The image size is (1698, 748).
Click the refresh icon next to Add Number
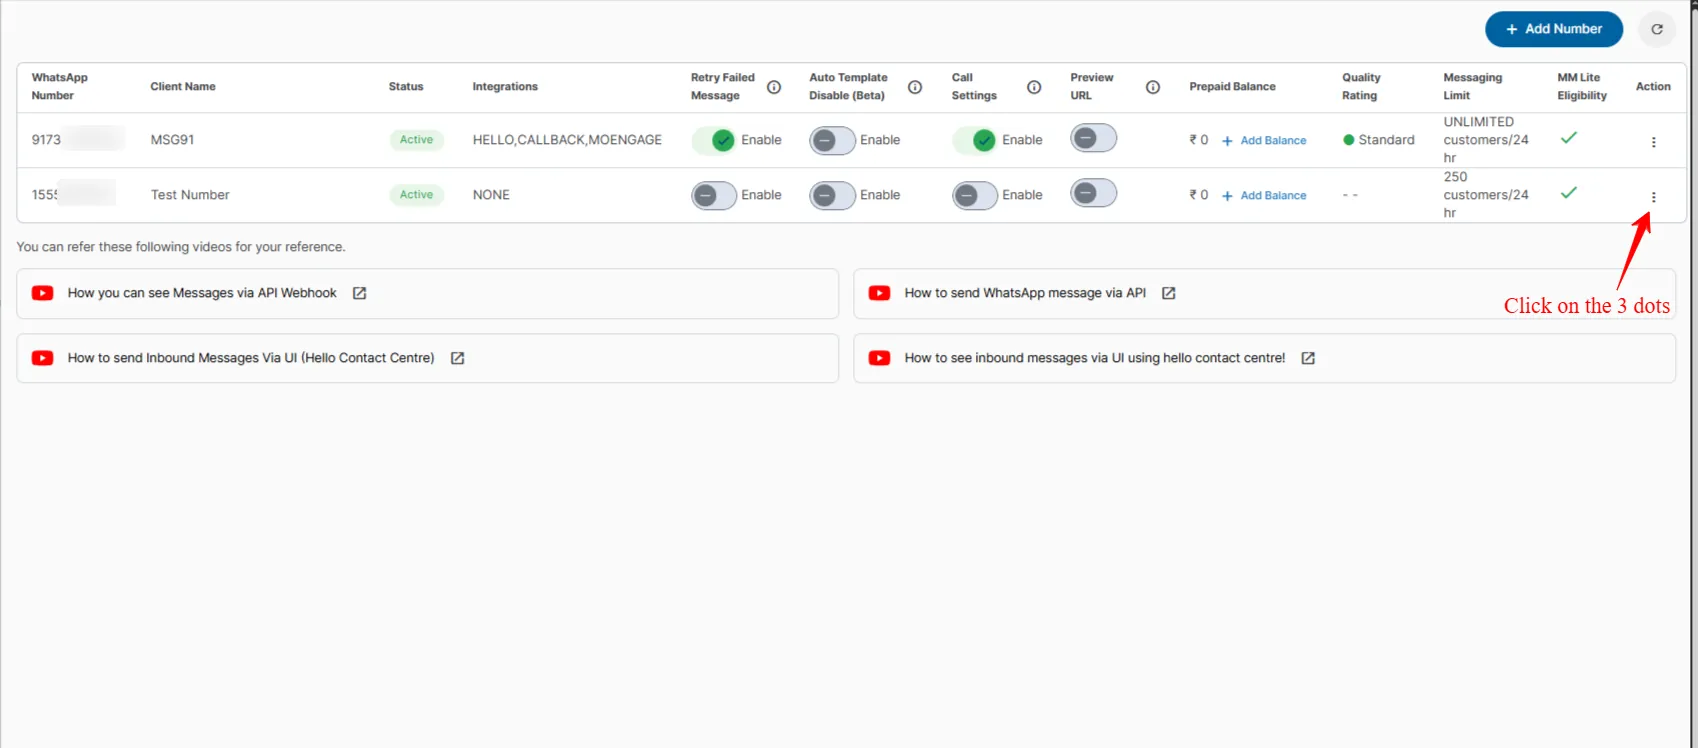1657,29
